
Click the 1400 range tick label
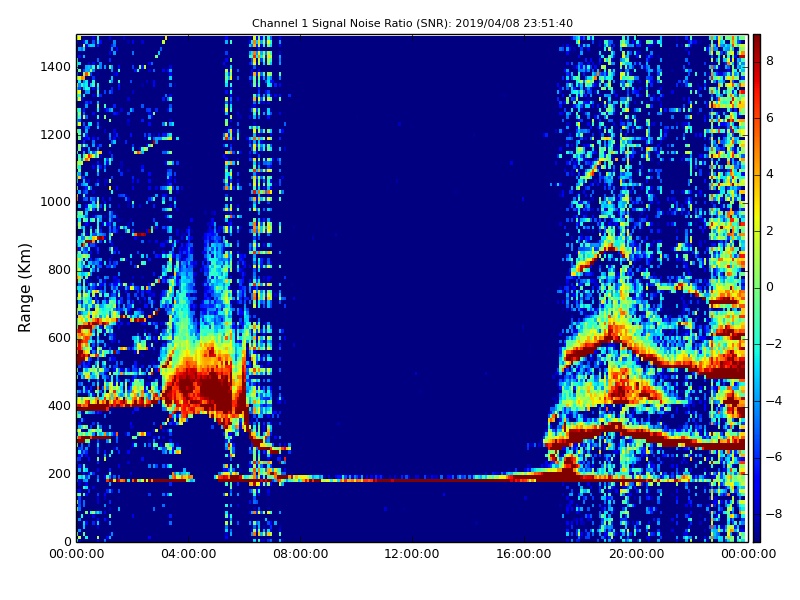coord(56,67)
